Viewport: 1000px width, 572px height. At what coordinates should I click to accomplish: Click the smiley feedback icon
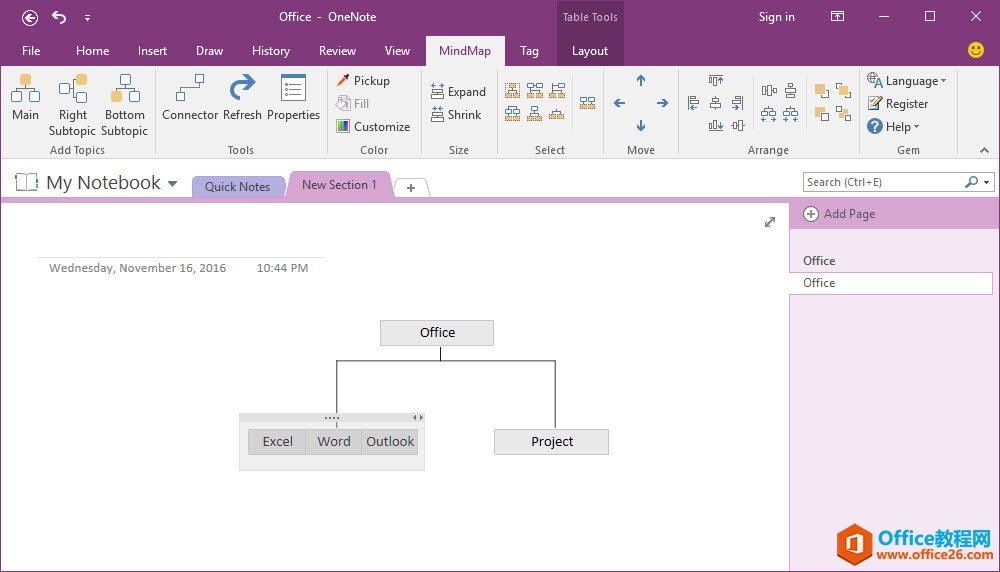pos(976,50)
